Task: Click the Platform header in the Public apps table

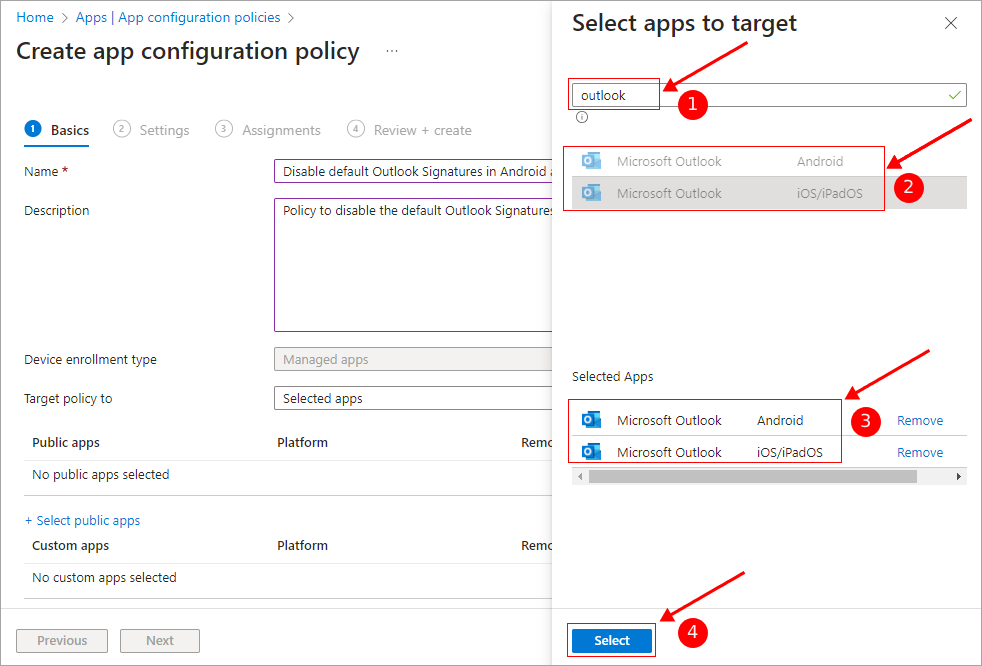Action: 302,442
